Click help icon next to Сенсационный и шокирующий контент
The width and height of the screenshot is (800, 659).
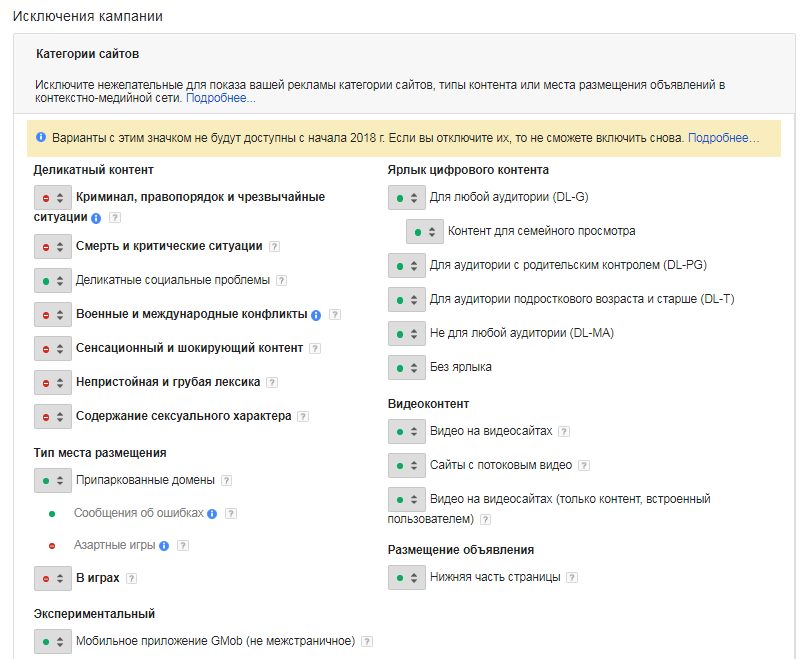tap(315, 349)
